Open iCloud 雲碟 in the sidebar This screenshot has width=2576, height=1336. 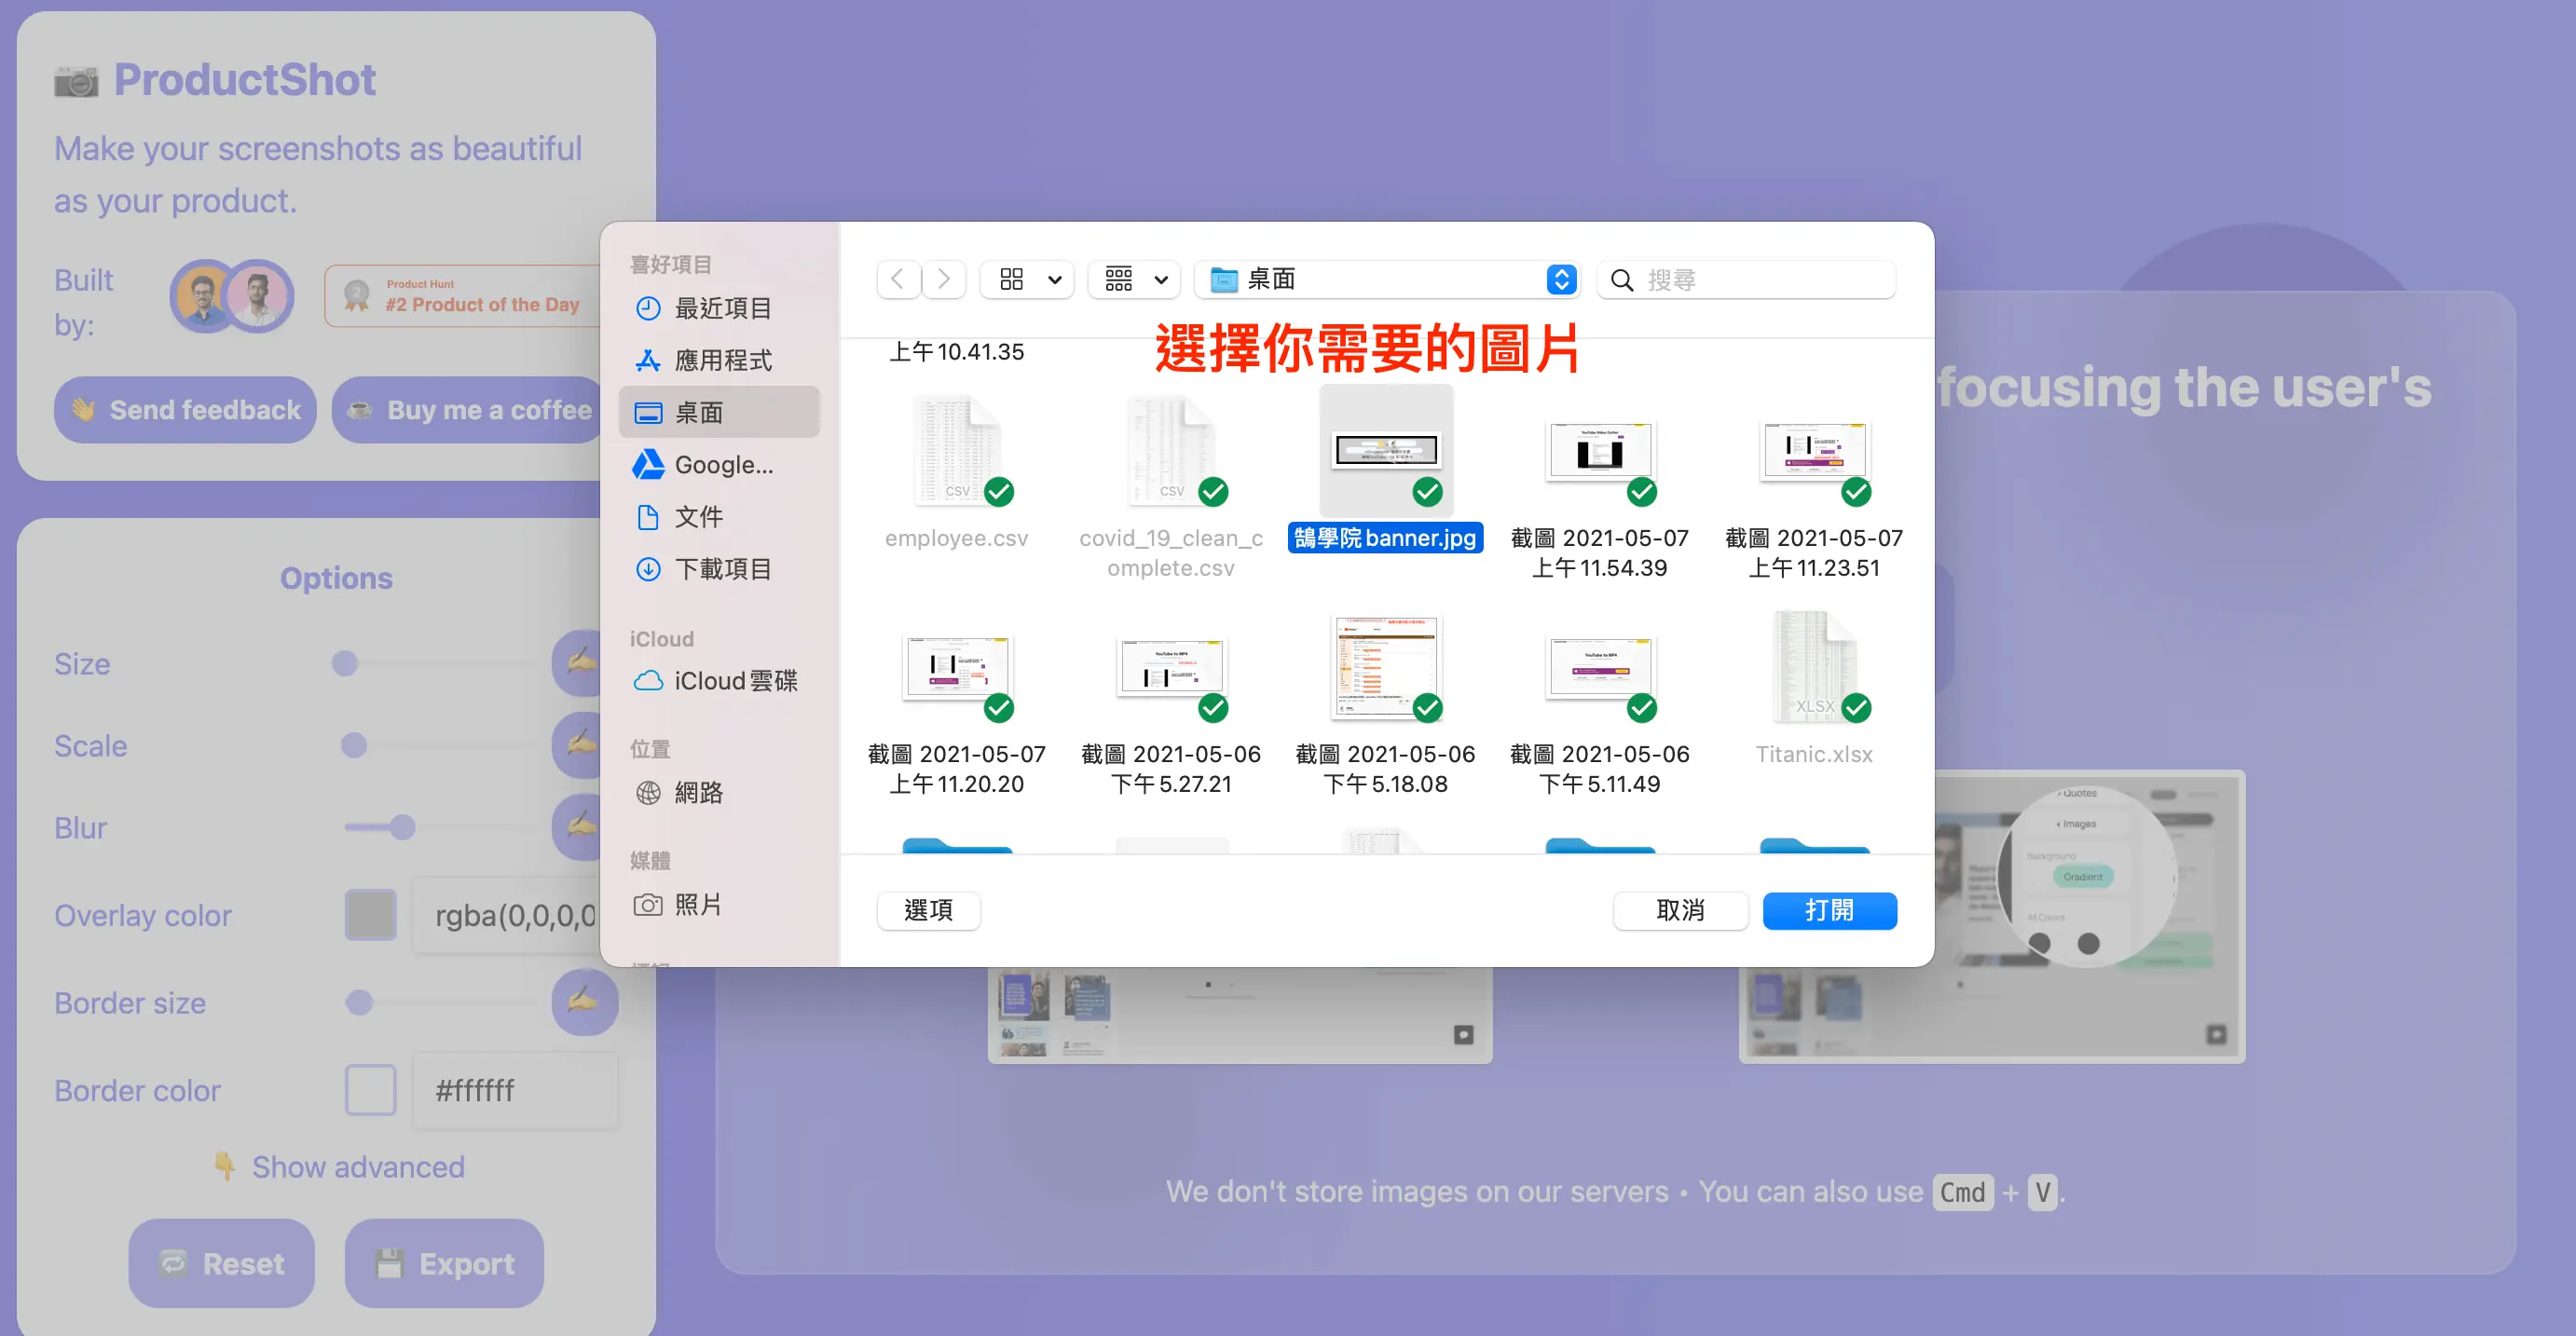719,680
